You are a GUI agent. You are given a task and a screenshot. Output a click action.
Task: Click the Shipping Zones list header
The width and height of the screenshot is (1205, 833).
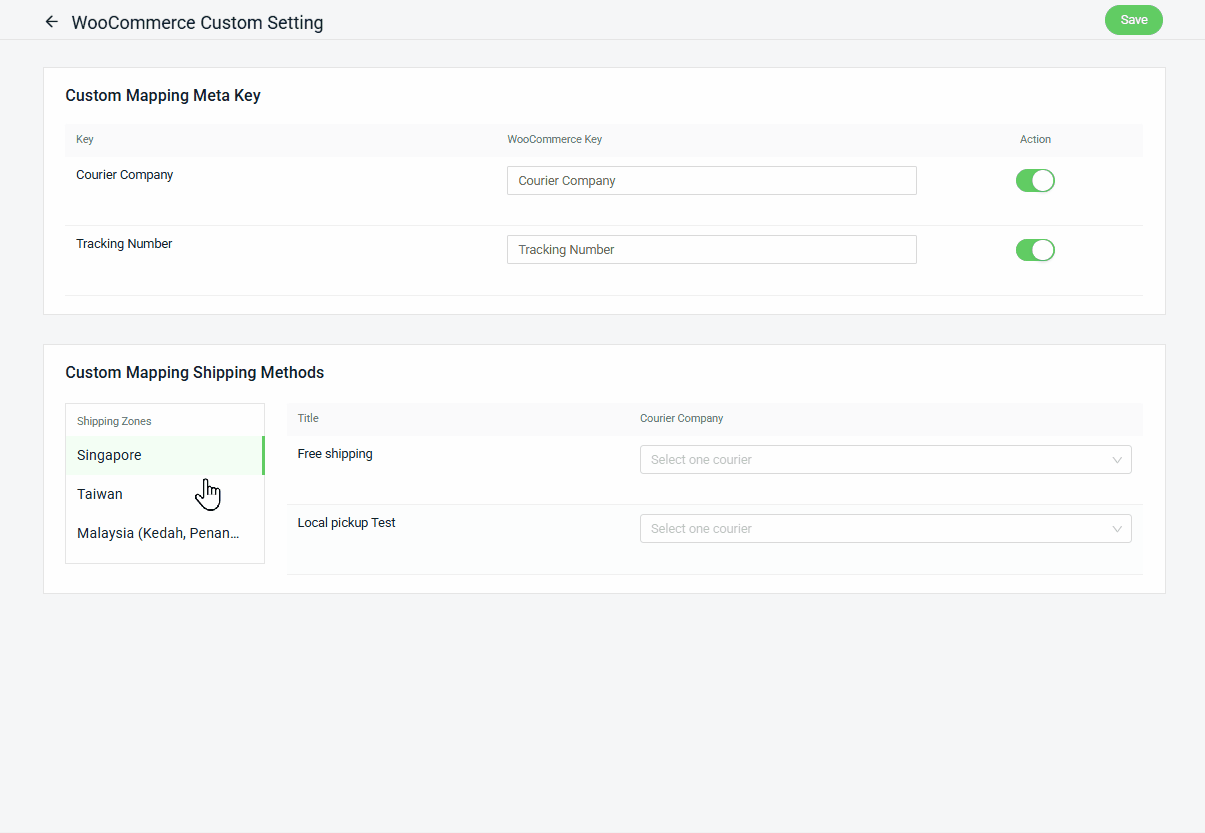[x=114, y=421]
